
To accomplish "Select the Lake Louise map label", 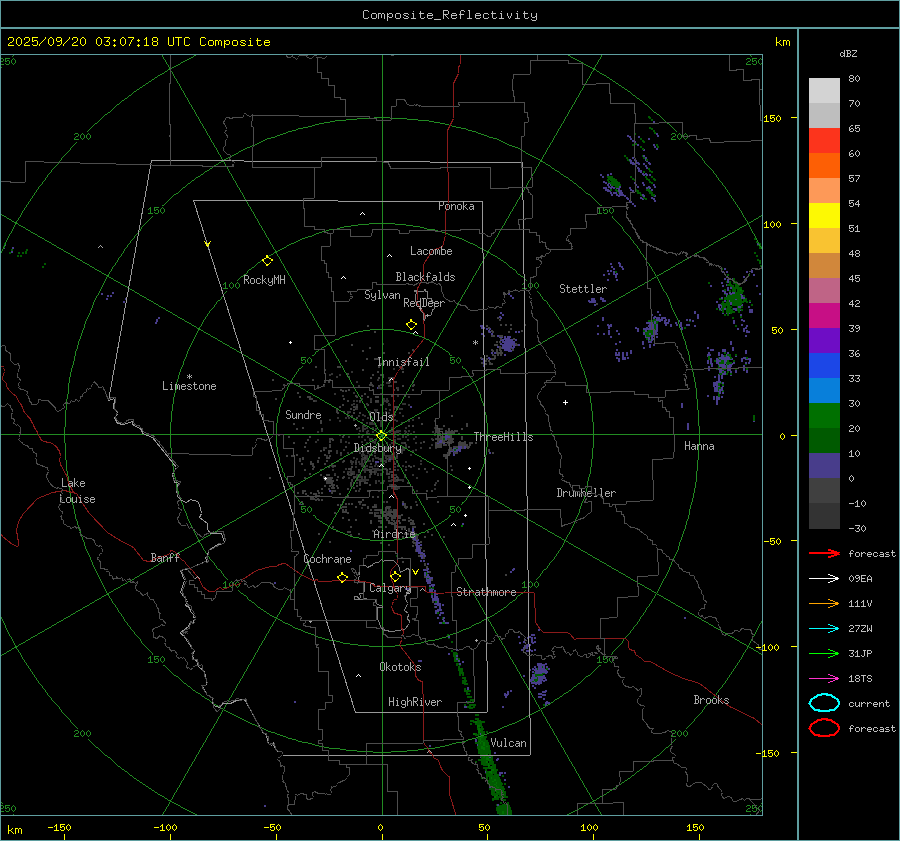I will point(78,491).
